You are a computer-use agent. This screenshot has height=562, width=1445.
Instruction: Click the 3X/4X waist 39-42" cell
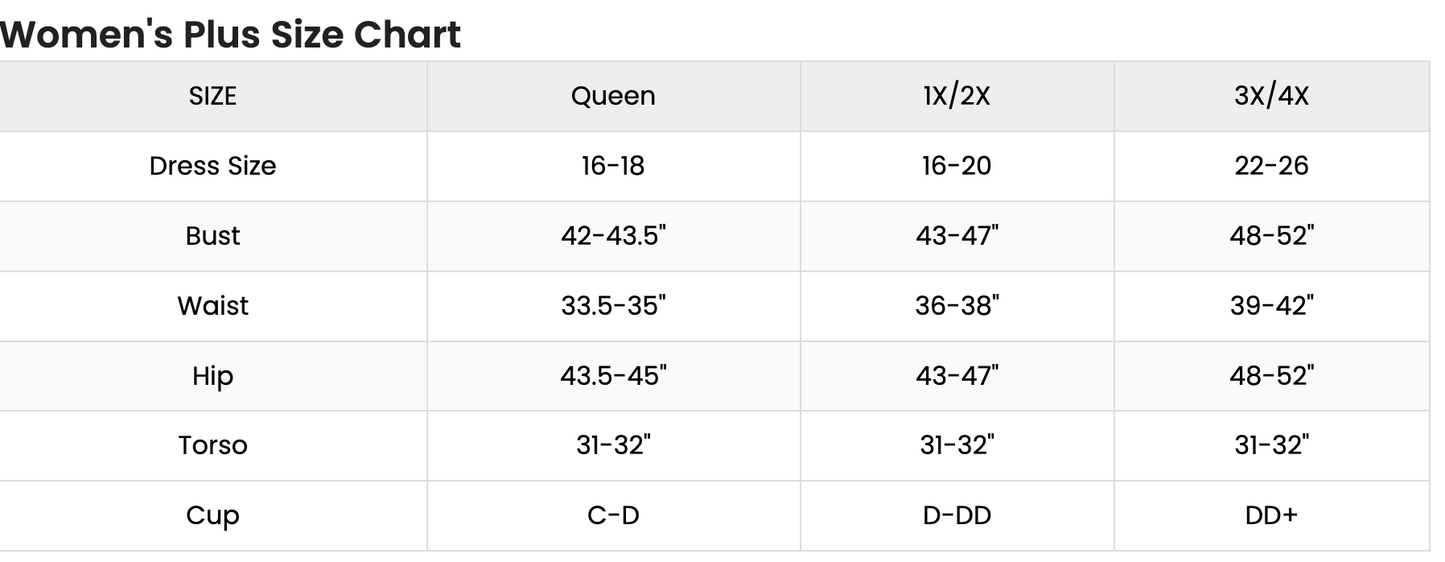tap(1271, 306)
